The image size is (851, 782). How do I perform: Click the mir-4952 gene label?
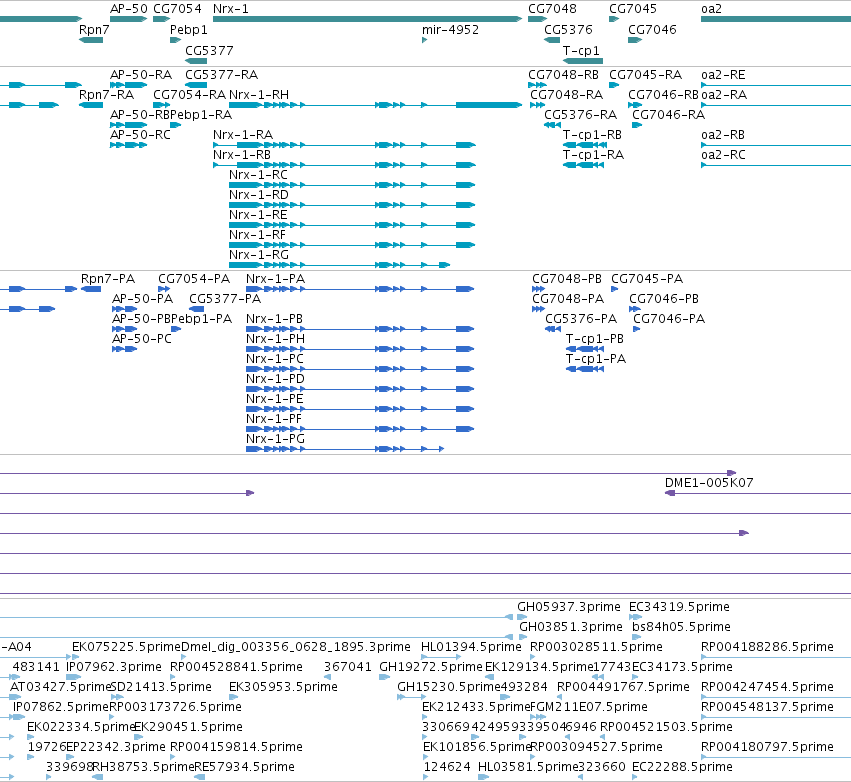tap(450, 29)
